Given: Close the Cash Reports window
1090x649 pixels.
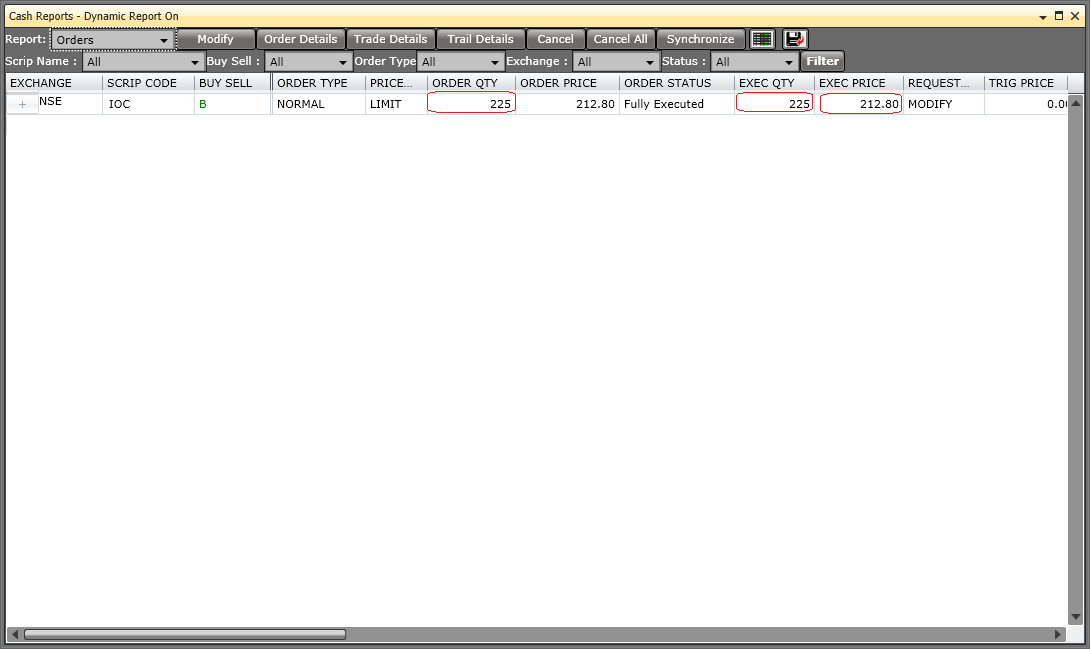Looking at the screenshot, I should coord(1075,16).
